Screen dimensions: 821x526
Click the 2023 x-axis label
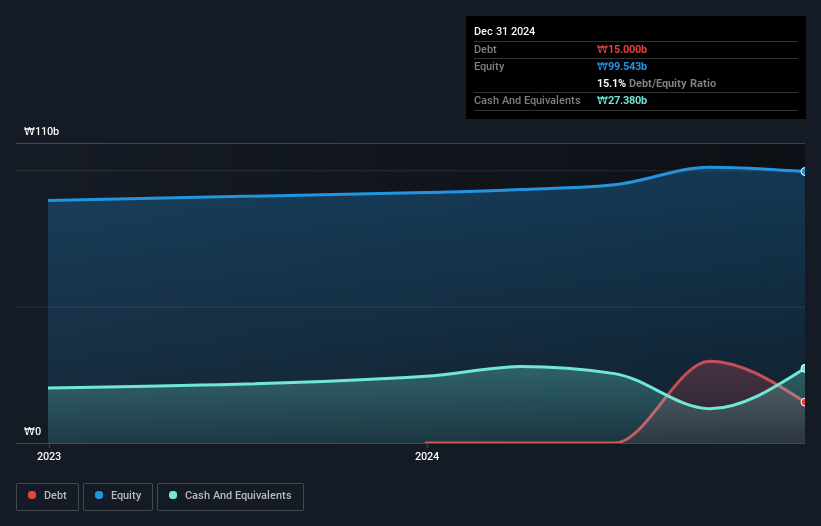49,456
